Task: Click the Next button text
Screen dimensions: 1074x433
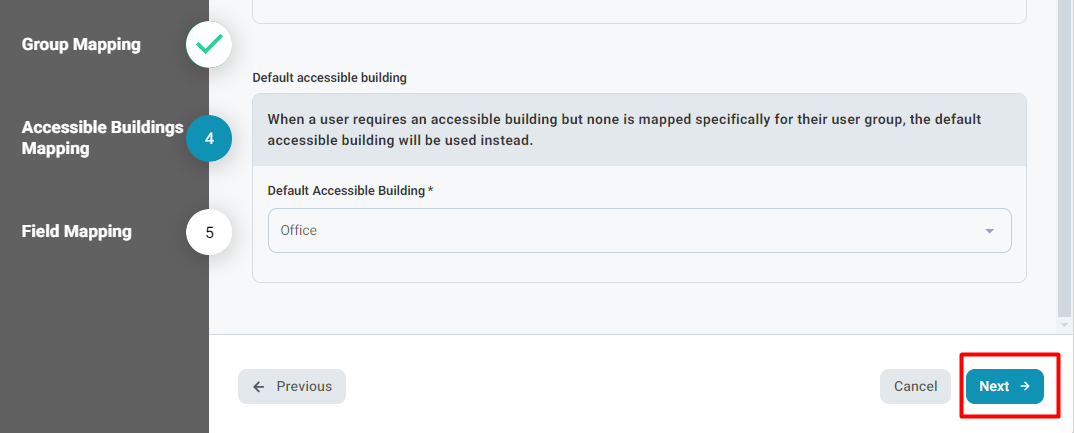Action: click(994, 386)
